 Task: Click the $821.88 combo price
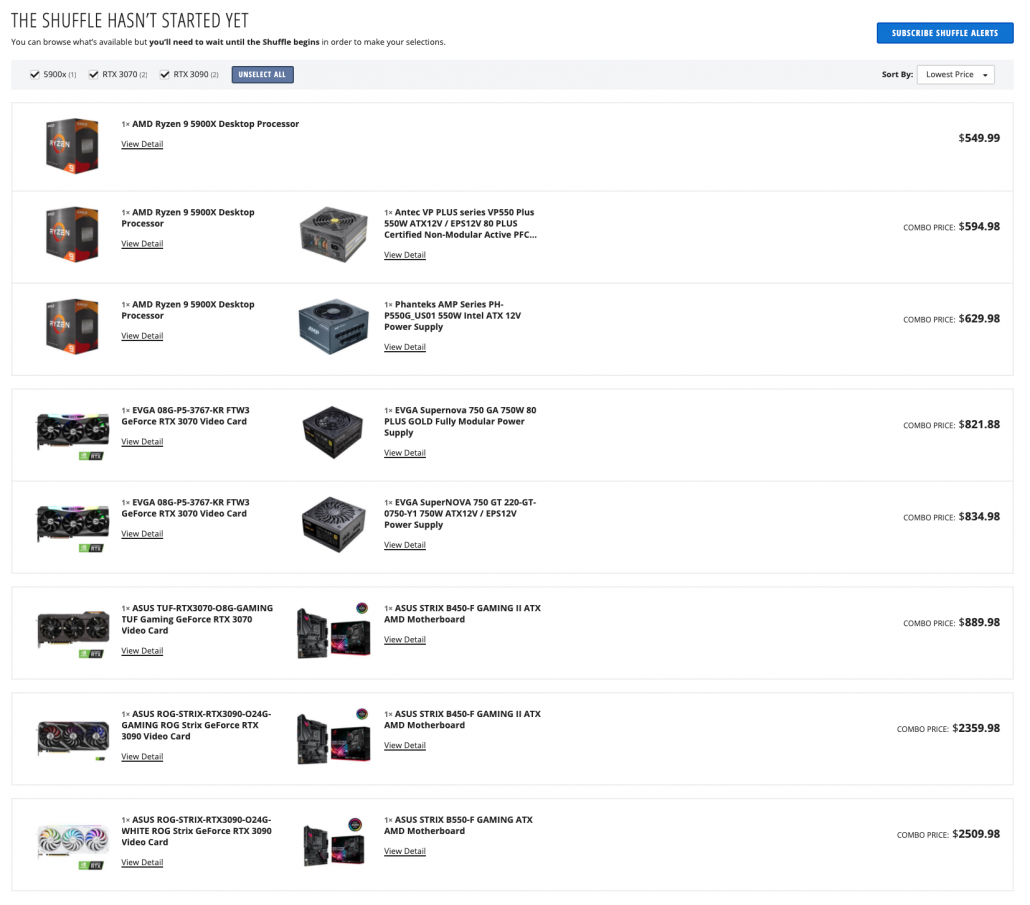click(x=979, y=424)
